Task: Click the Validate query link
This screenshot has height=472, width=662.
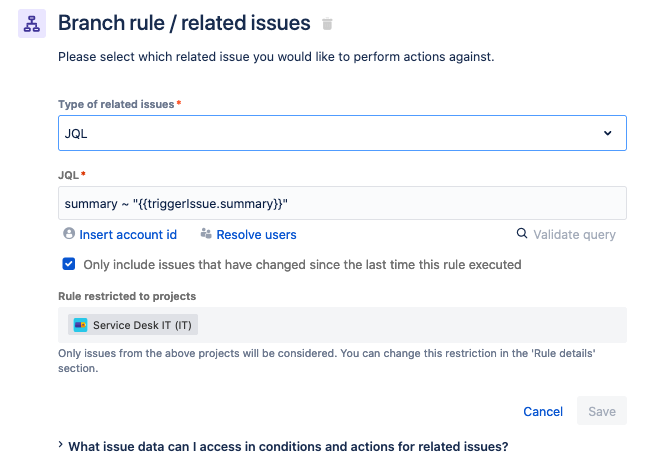Action: coord(574,235)
